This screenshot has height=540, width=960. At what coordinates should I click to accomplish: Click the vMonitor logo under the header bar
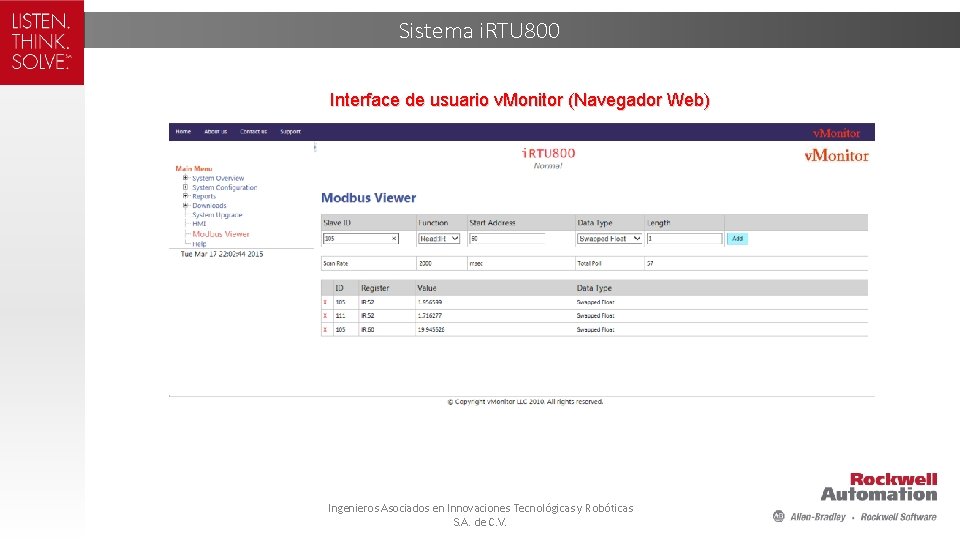tap(836, 156)
